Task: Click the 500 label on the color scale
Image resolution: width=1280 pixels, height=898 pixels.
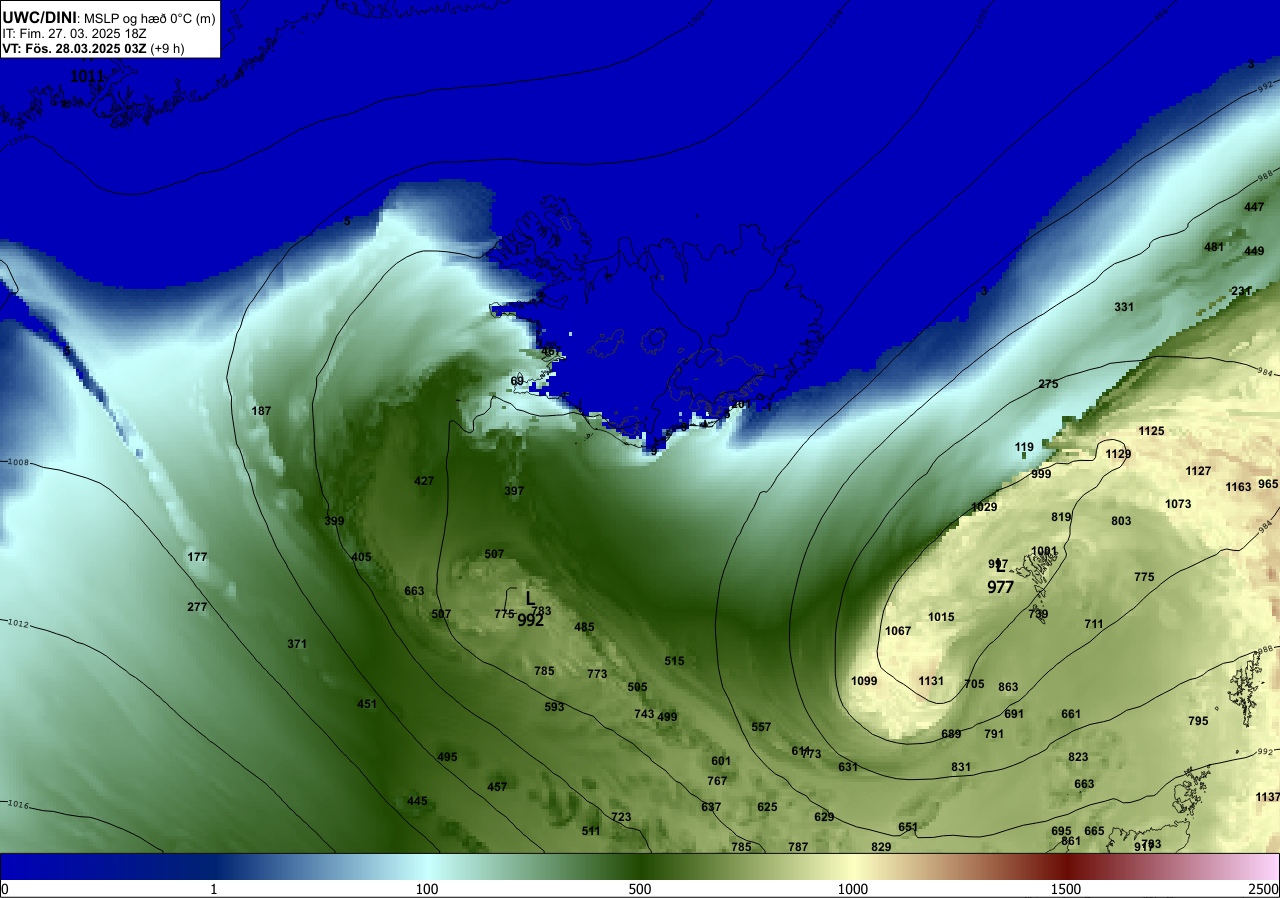Action: tap(640, 889)
